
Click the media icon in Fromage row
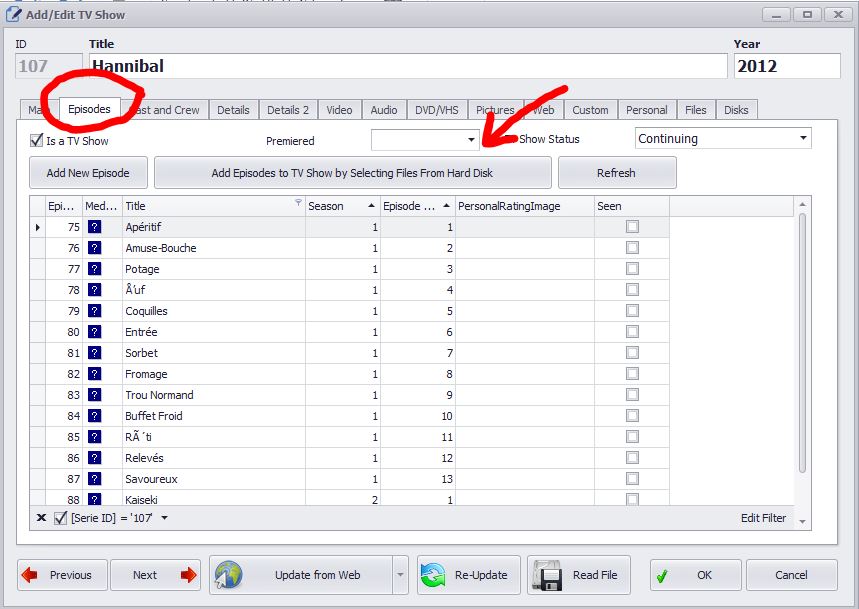click(94, 374)
